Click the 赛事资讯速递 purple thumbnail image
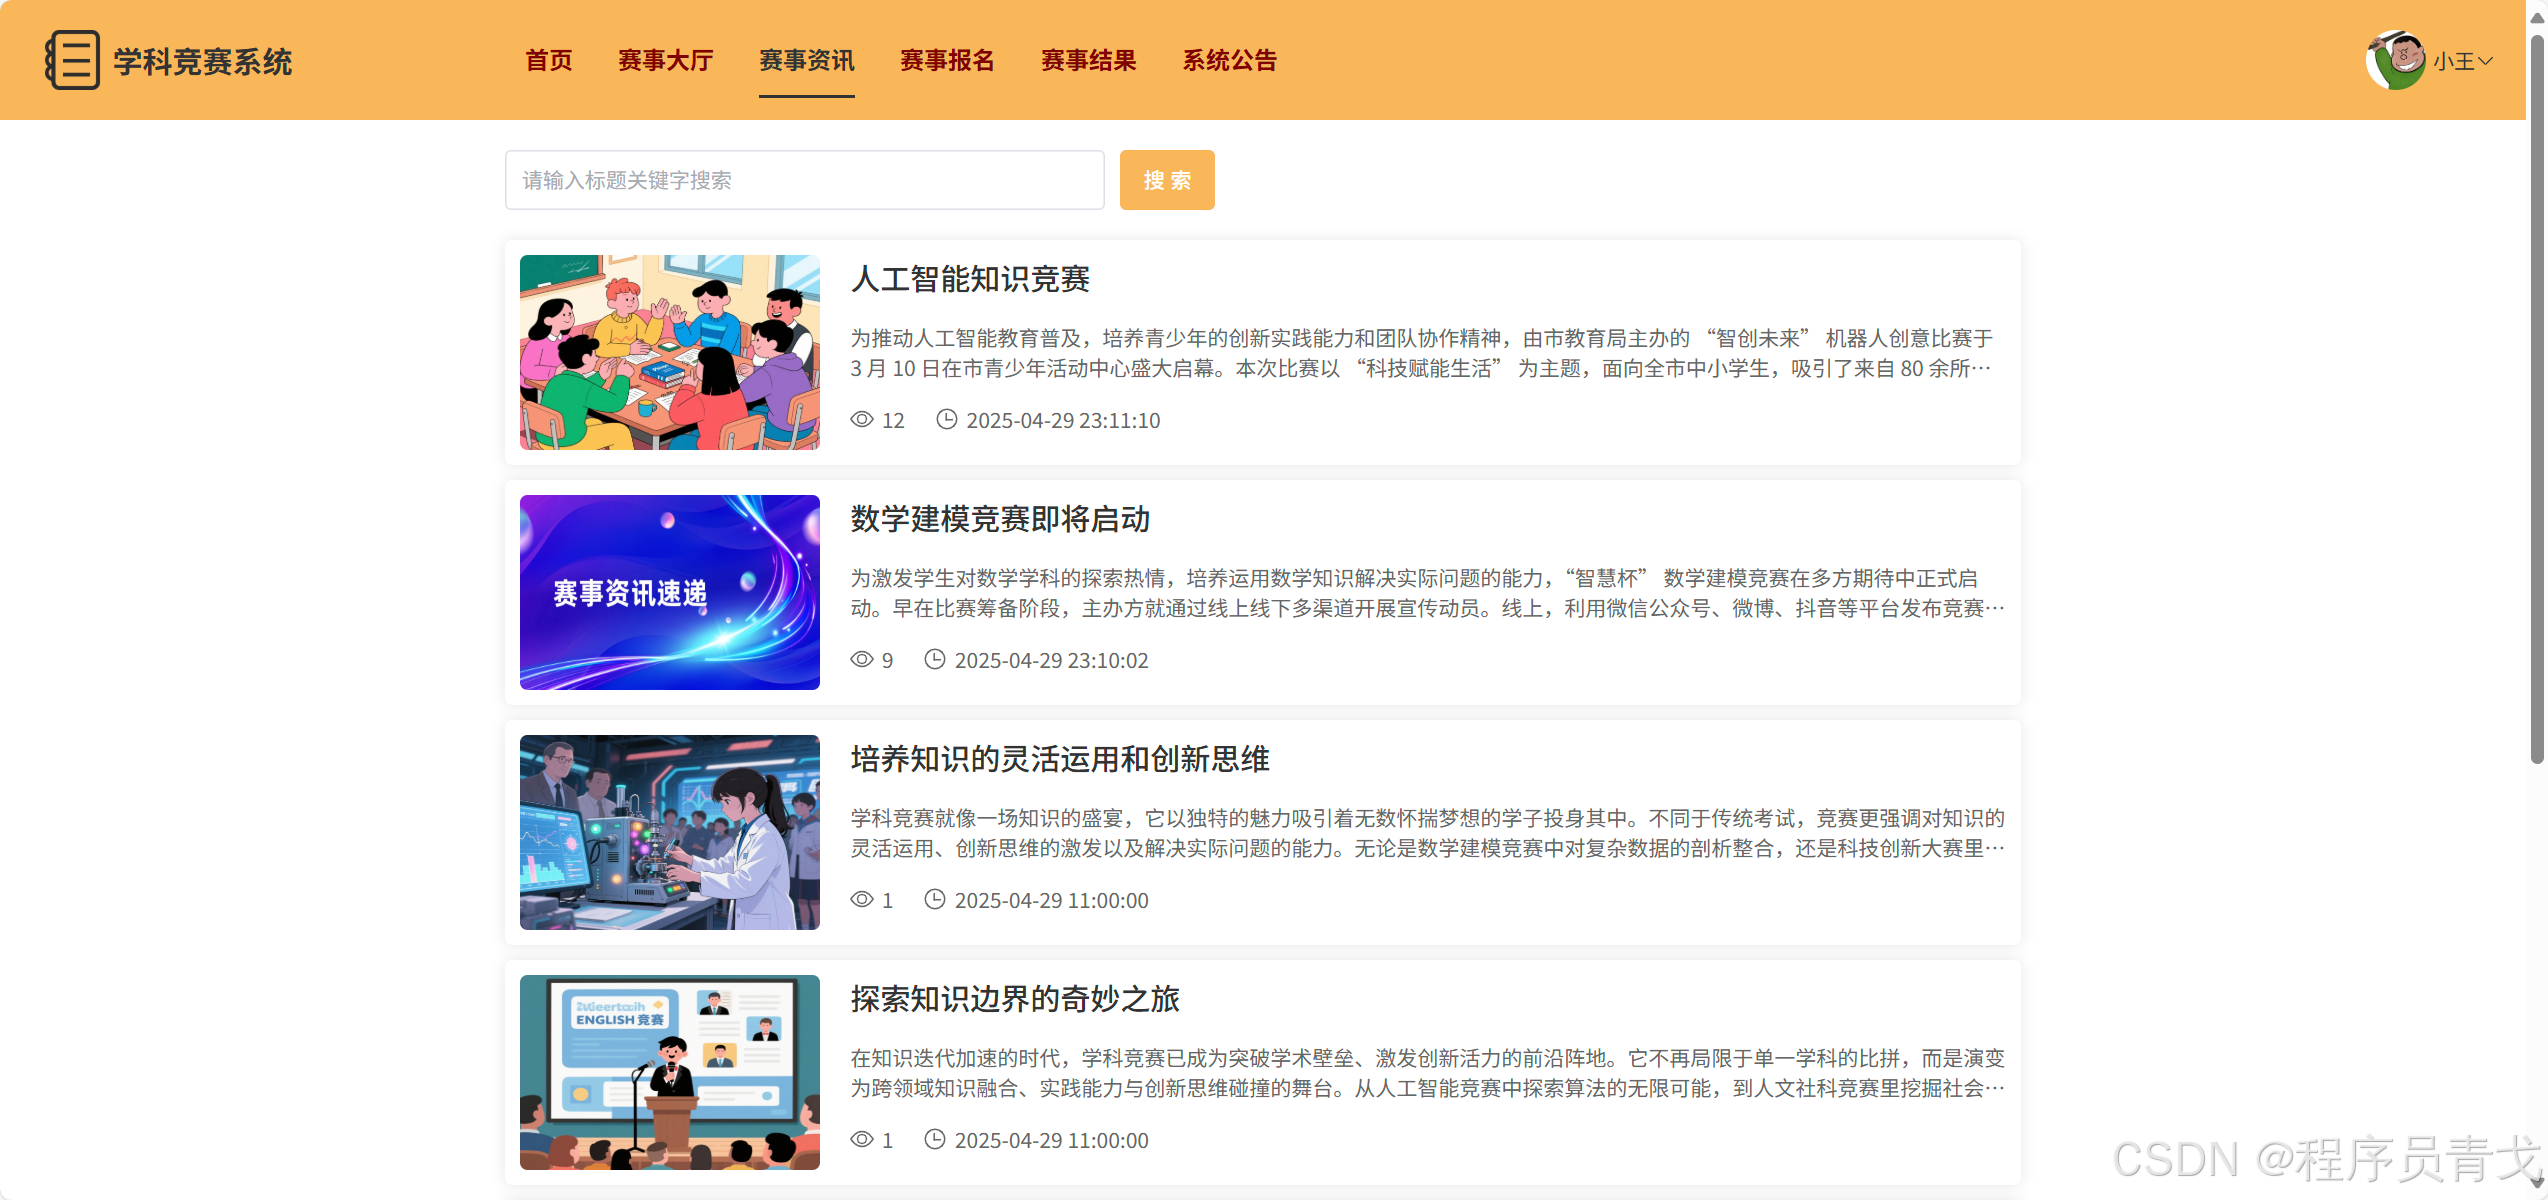This screenshot has height=1200, width=2548. [x=670, y=592]
